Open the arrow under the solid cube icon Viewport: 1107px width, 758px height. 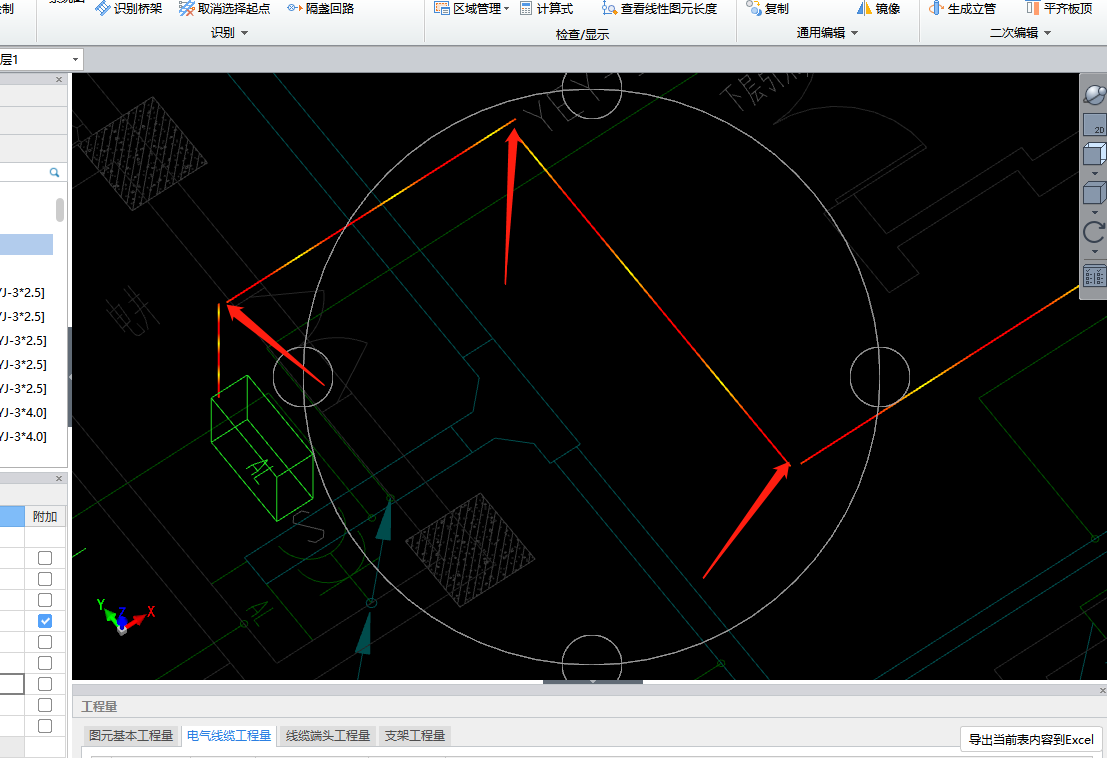[1095, 212]
